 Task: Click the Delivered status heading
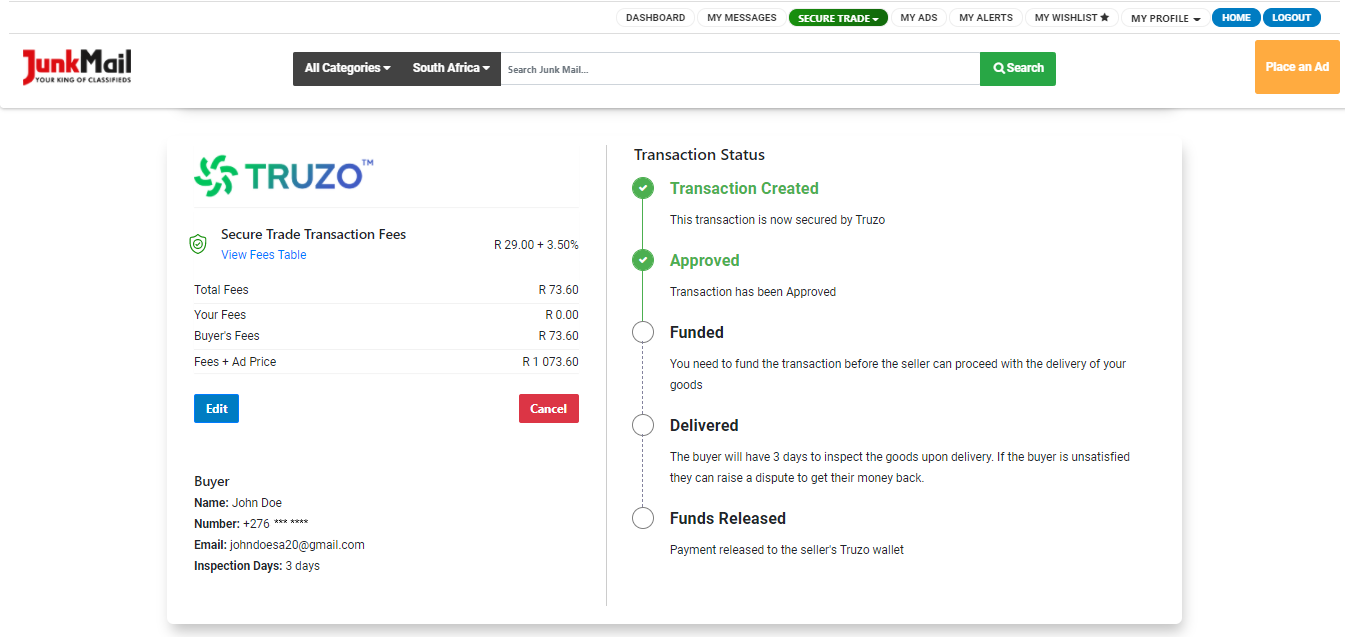tap(704, 425)
